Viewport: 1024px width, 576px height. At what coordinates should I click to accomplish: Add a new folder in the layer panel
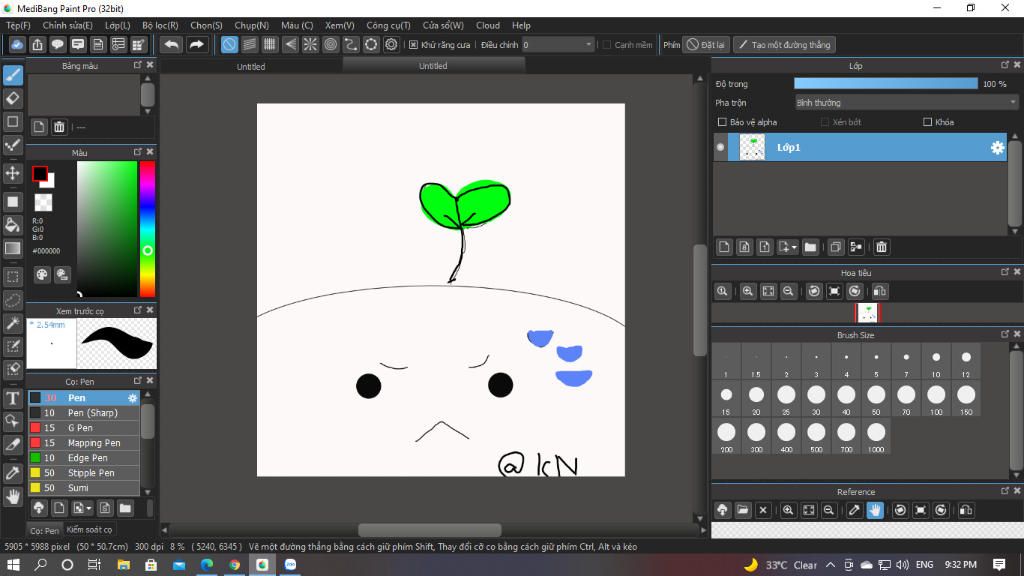810,247
